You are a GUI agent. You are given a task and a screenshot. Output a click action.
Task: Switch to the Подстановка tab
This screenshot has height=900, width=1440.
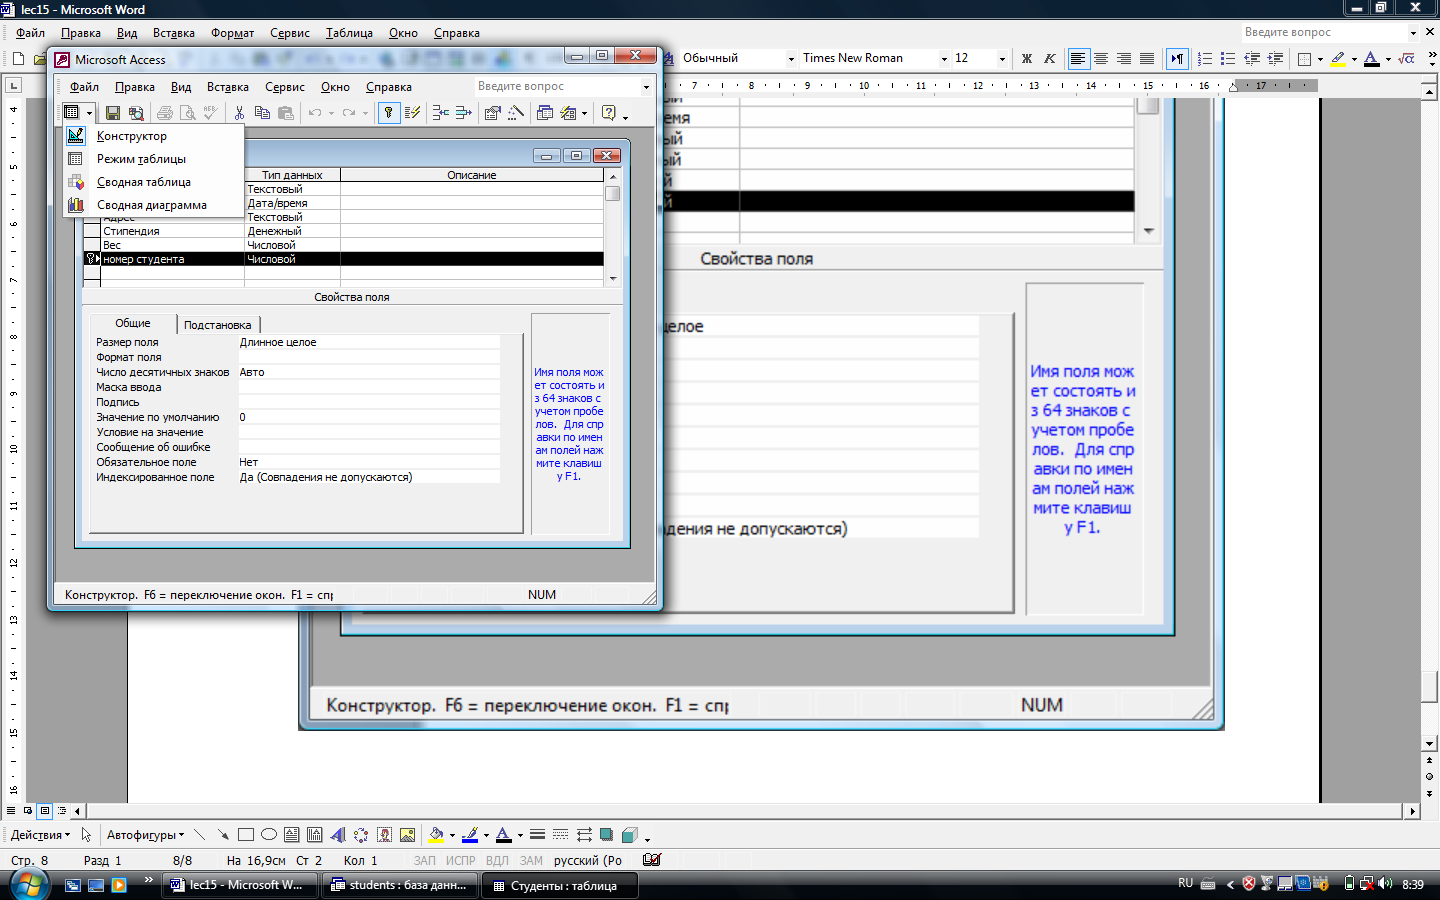(x=217, y=325)
